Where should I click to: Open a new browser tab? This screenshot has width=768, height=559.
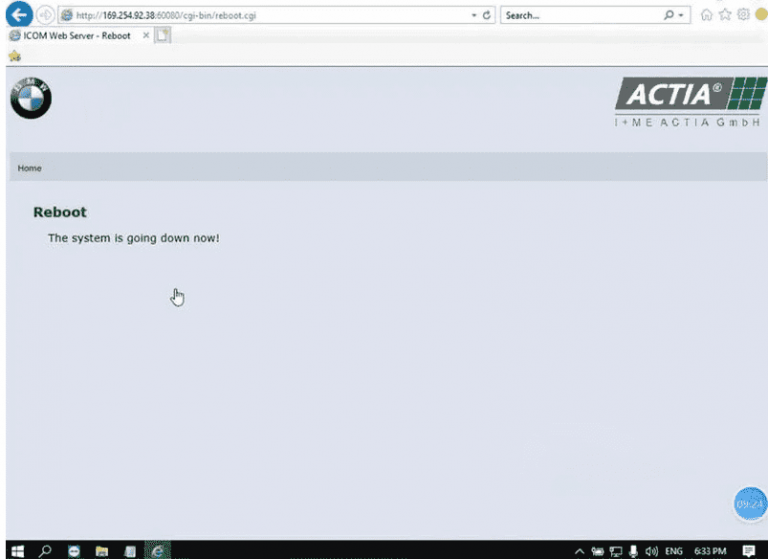tap(162, 35)
